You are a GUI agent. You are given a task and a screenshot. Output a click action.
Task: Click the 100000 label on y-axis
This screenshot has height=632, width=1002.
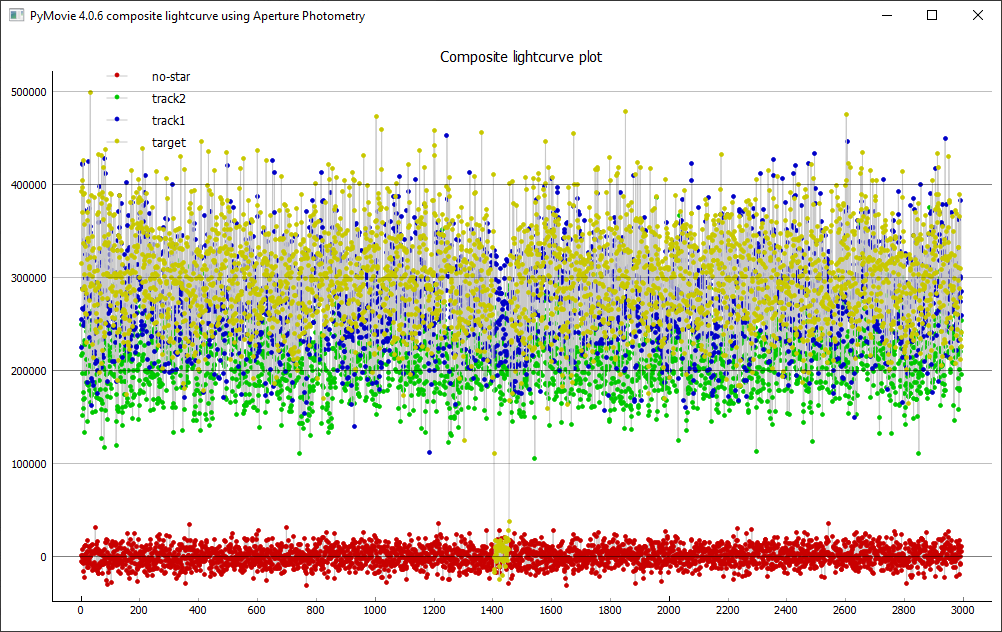[27, 464]
